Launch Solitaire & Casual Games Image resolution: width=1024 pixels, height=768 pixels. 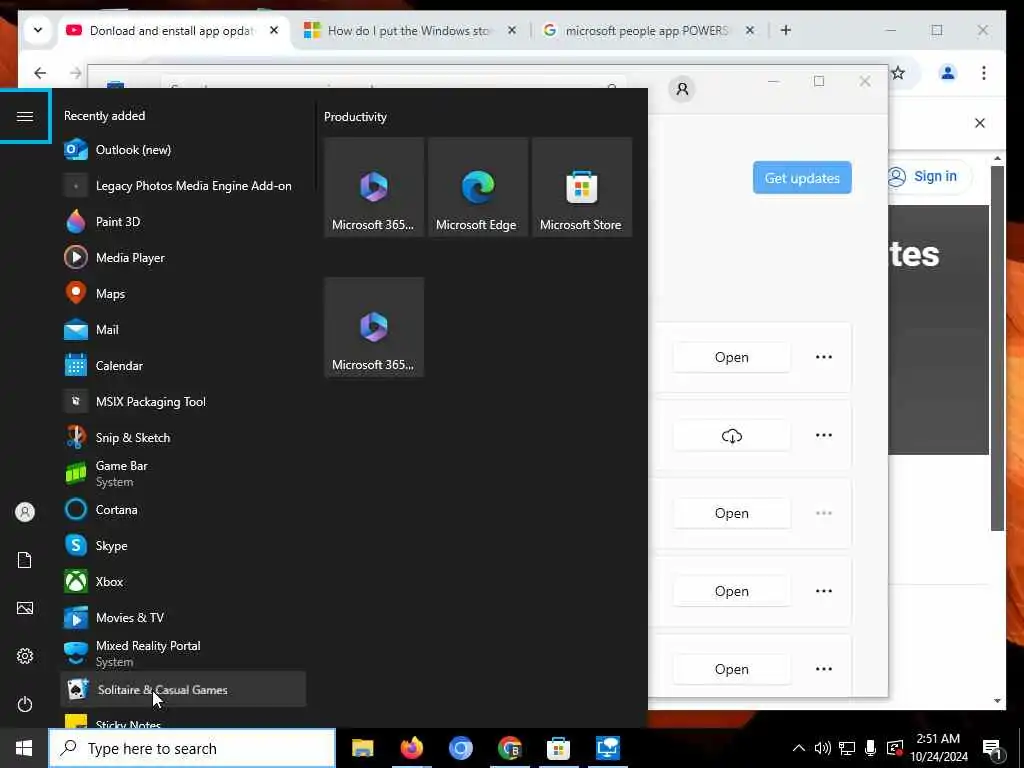pos(183,689)
